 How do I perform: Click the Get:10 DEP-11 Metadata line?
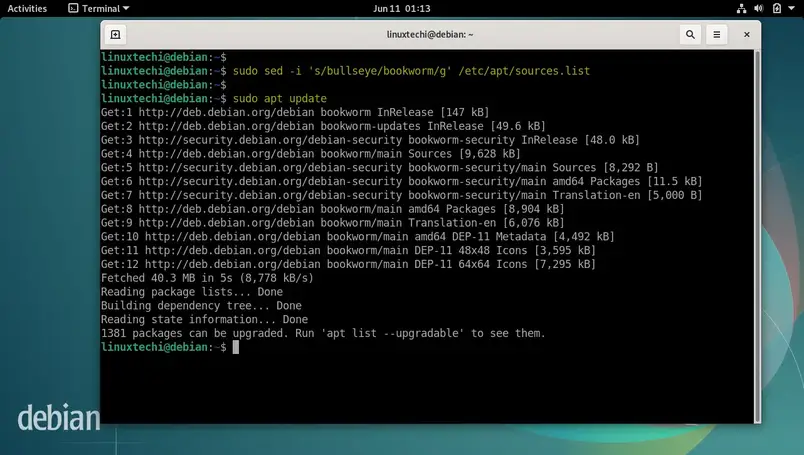coord(357,237)
